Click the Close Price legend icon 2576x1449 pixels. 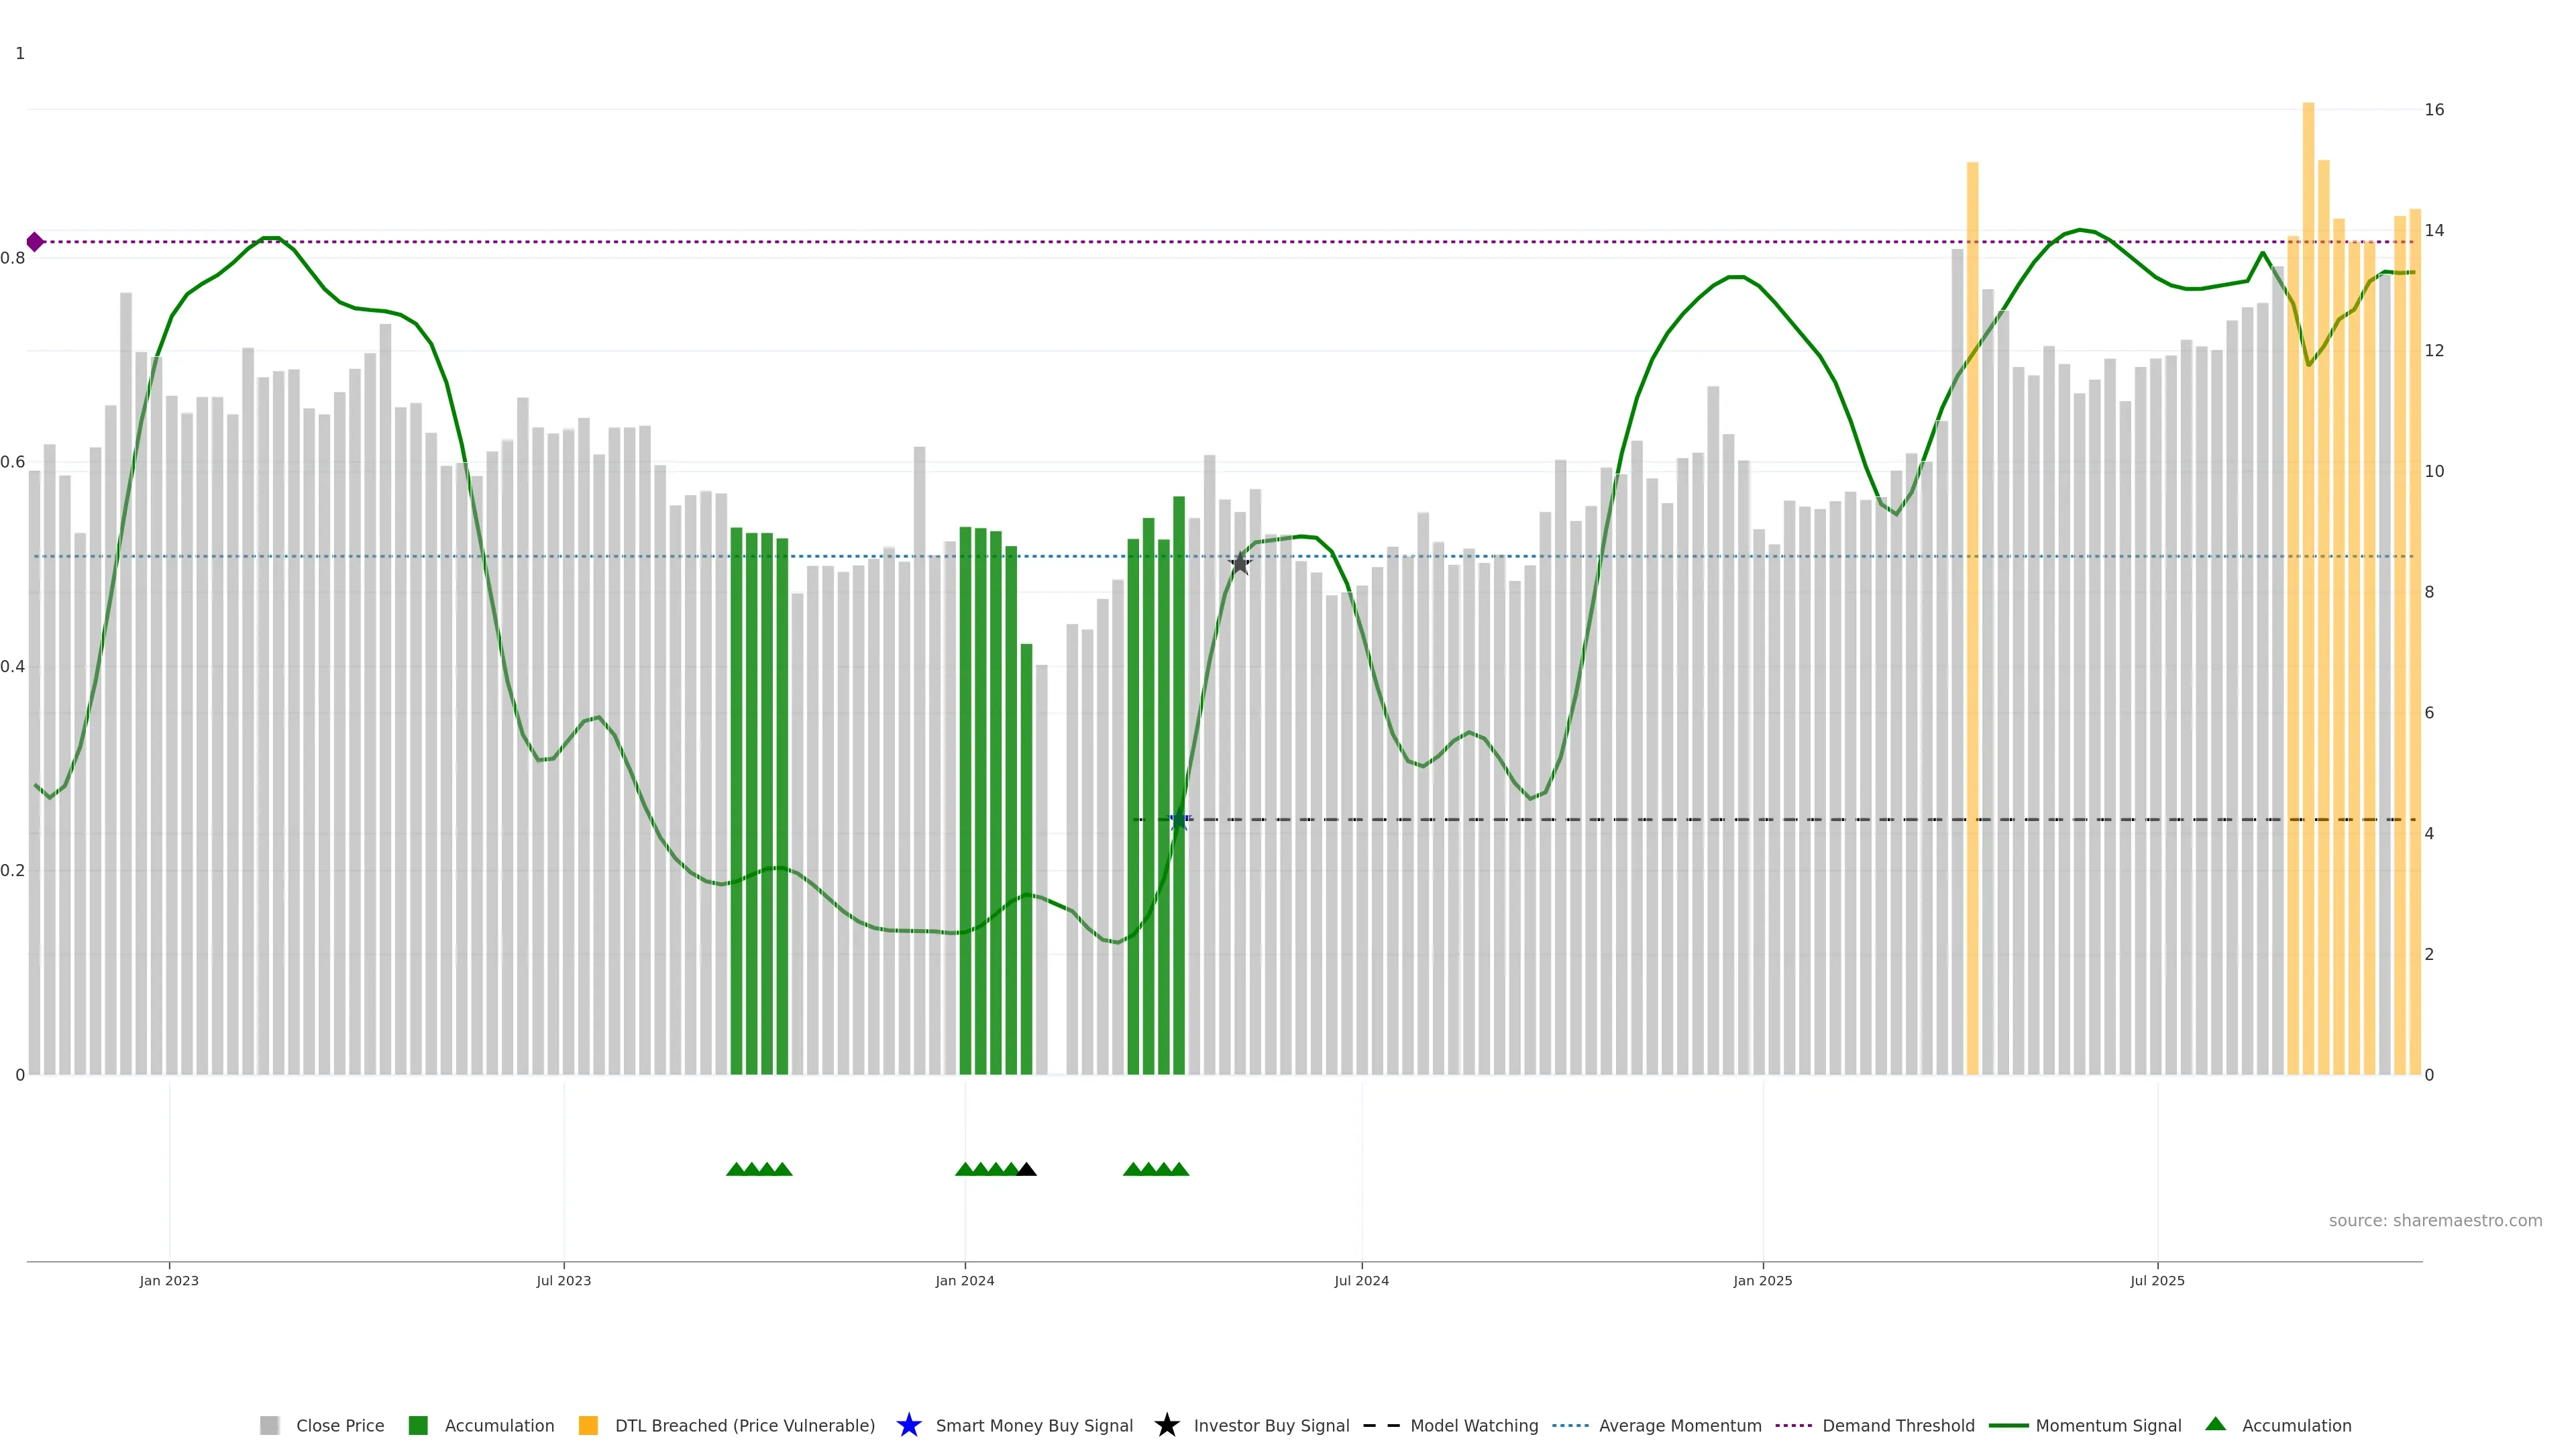point(269,1426)
